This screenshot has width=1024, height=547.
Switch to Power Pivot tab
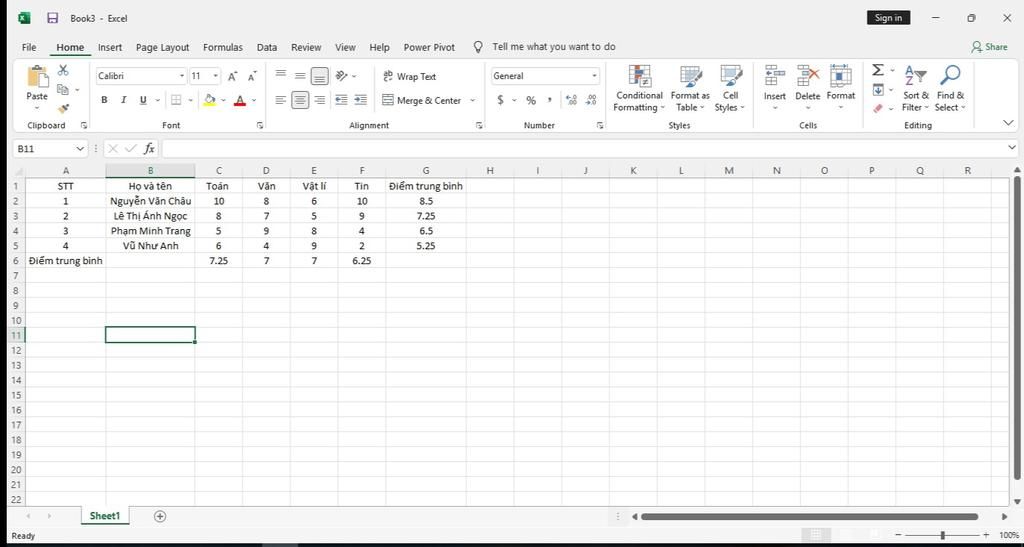pyautogui.click(x=429, y=47)
